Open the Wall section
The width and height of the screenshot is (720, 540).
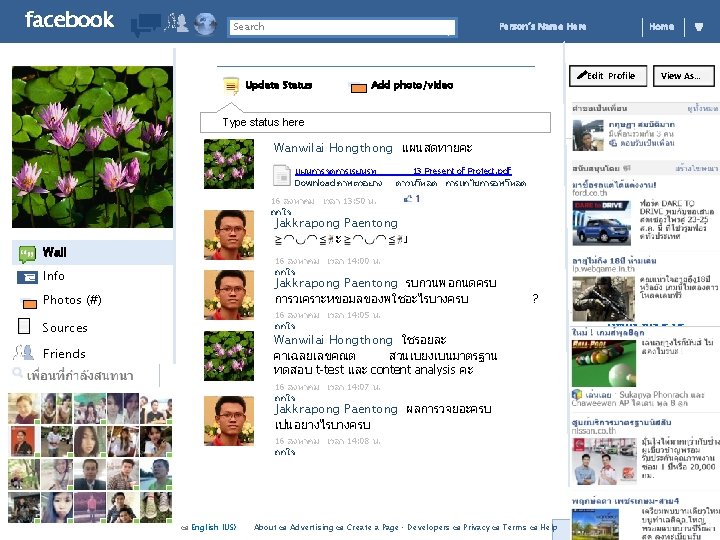point(93,252)
